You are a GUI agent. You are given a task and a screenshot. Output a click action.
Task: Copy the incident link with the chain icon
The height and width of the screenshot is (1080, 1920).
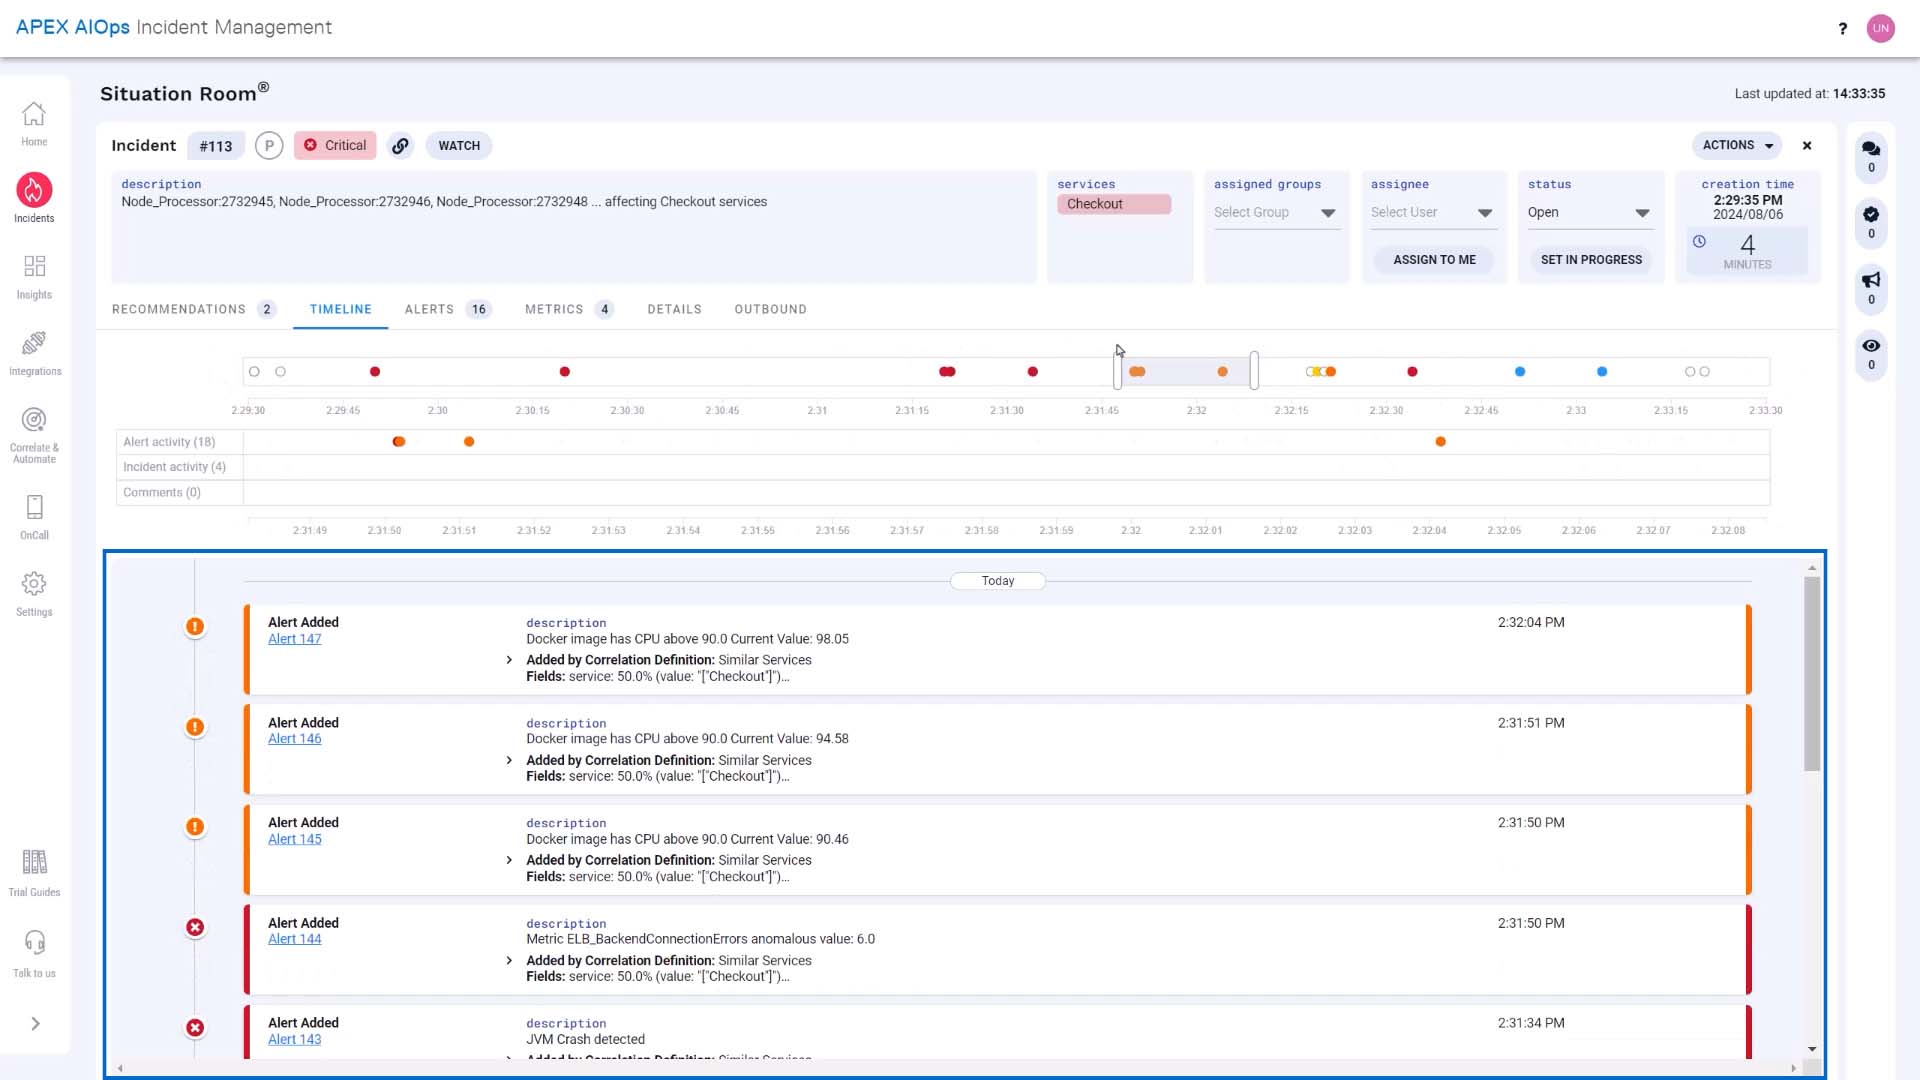(x=400, y=145)
